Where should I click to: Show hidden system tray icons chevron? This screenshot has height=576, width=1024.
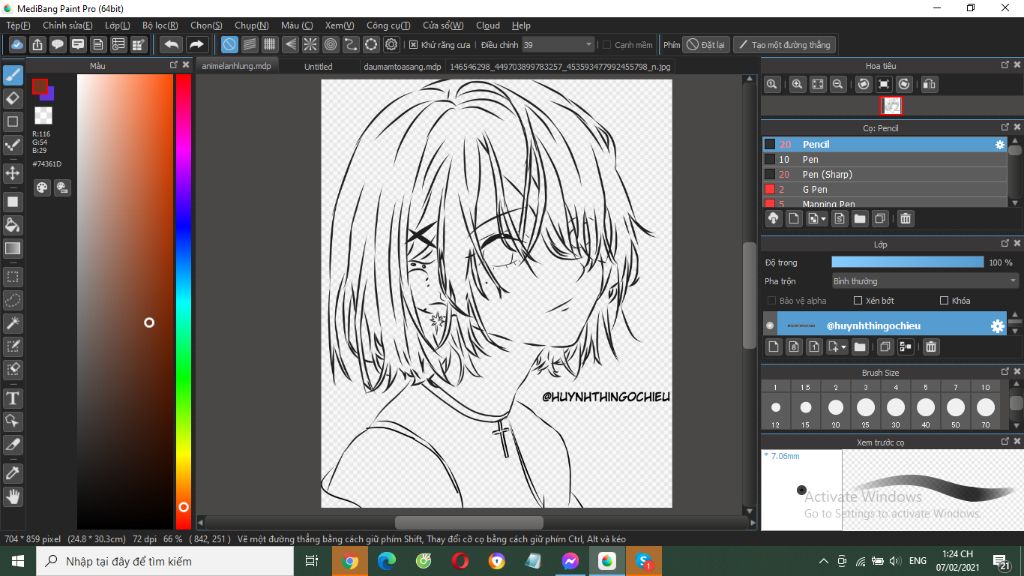click(824, 561)
